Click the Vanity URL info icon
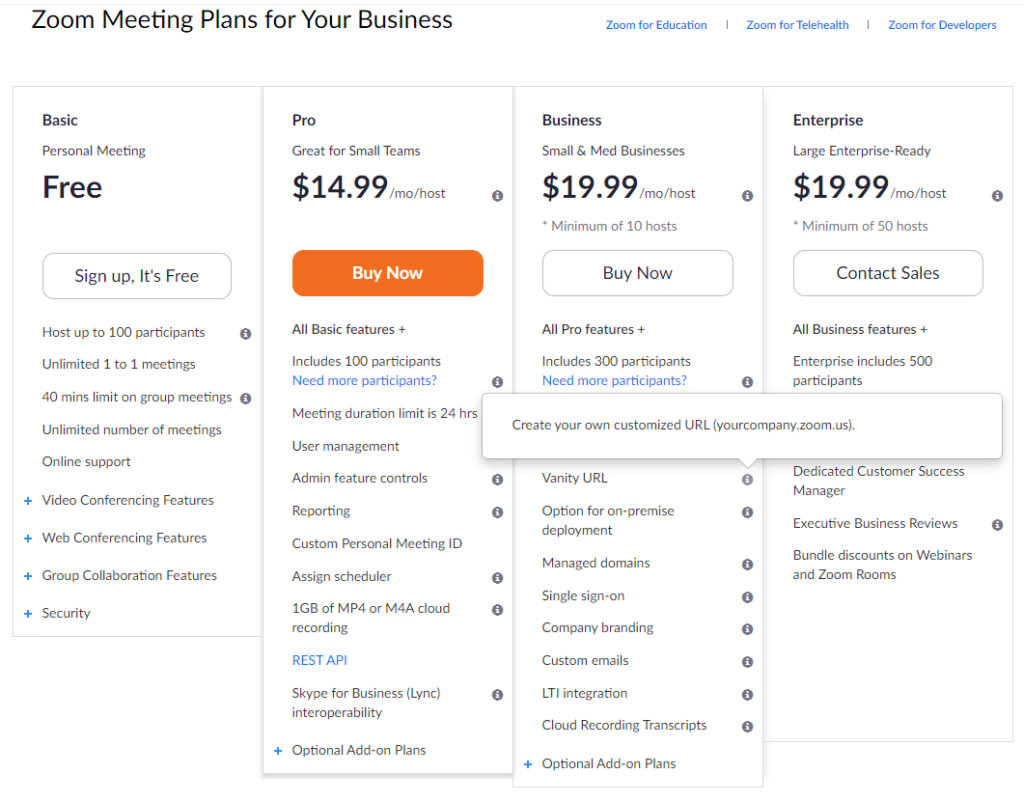 748,479
